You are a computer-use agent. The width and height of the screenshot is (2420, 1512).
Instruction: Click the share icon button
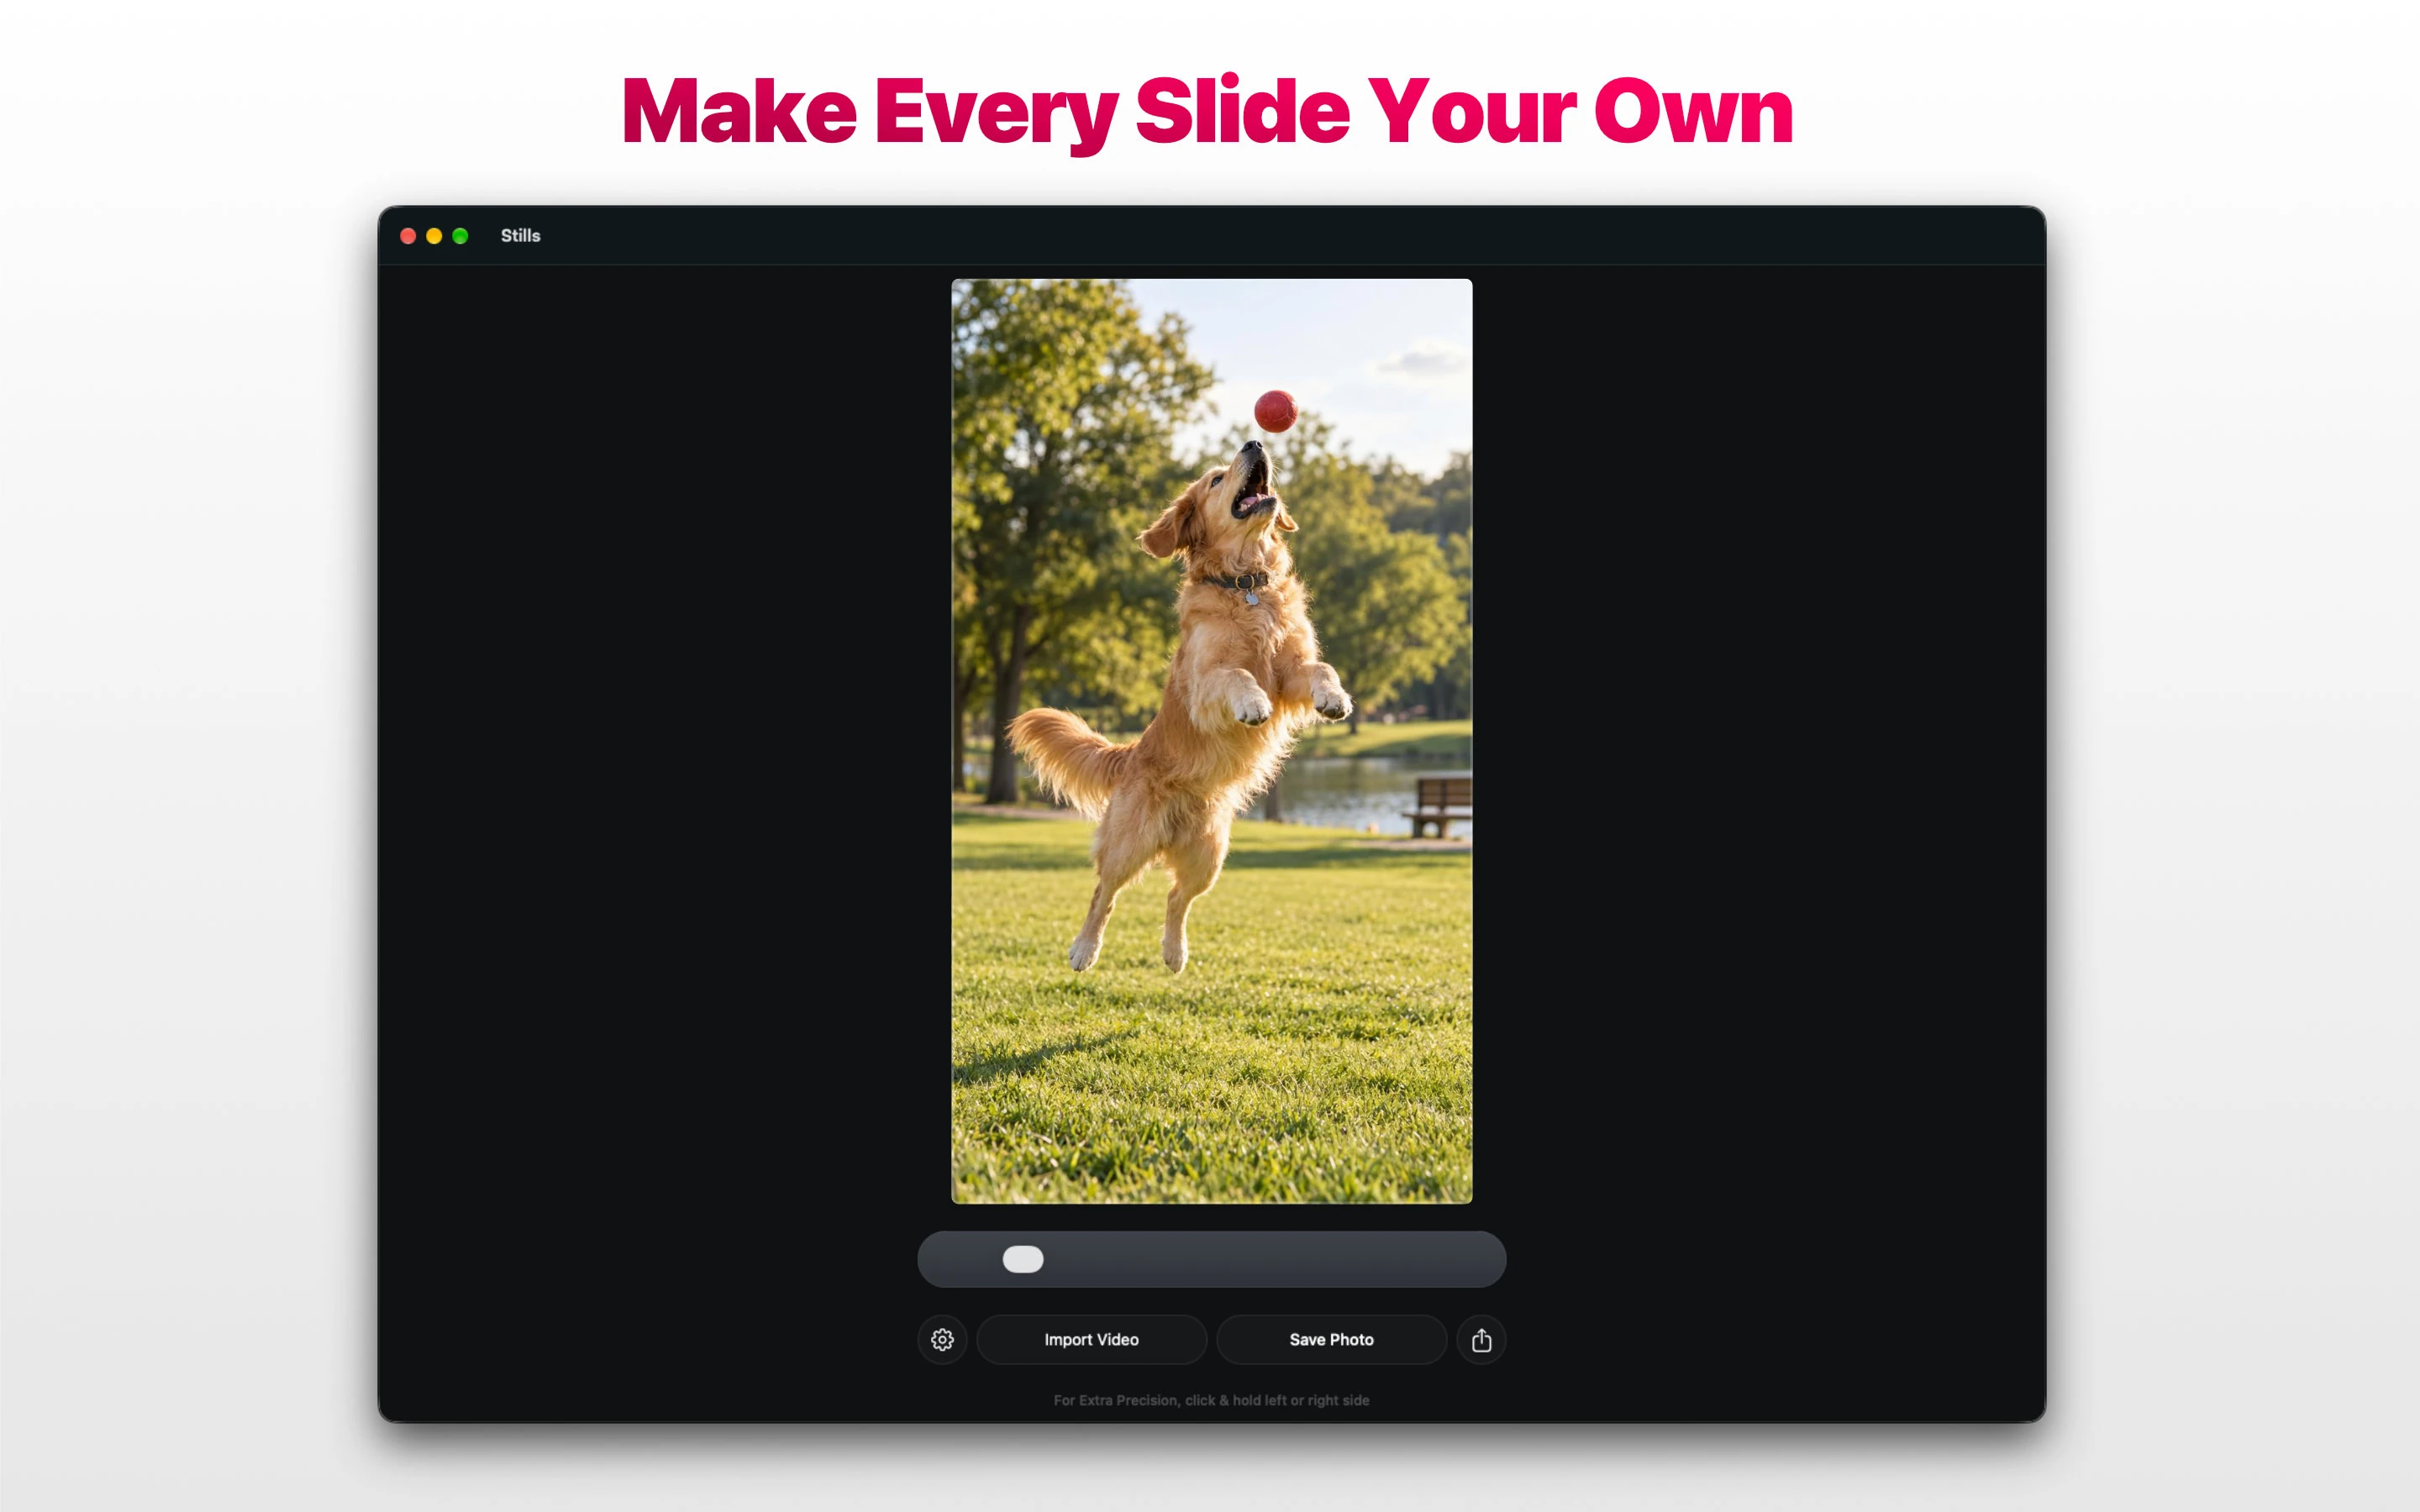[1481, 1339]
